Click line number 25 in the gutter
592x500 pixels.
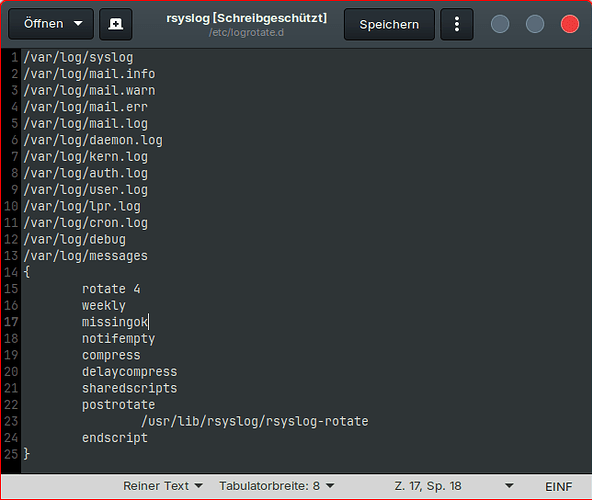11,454
